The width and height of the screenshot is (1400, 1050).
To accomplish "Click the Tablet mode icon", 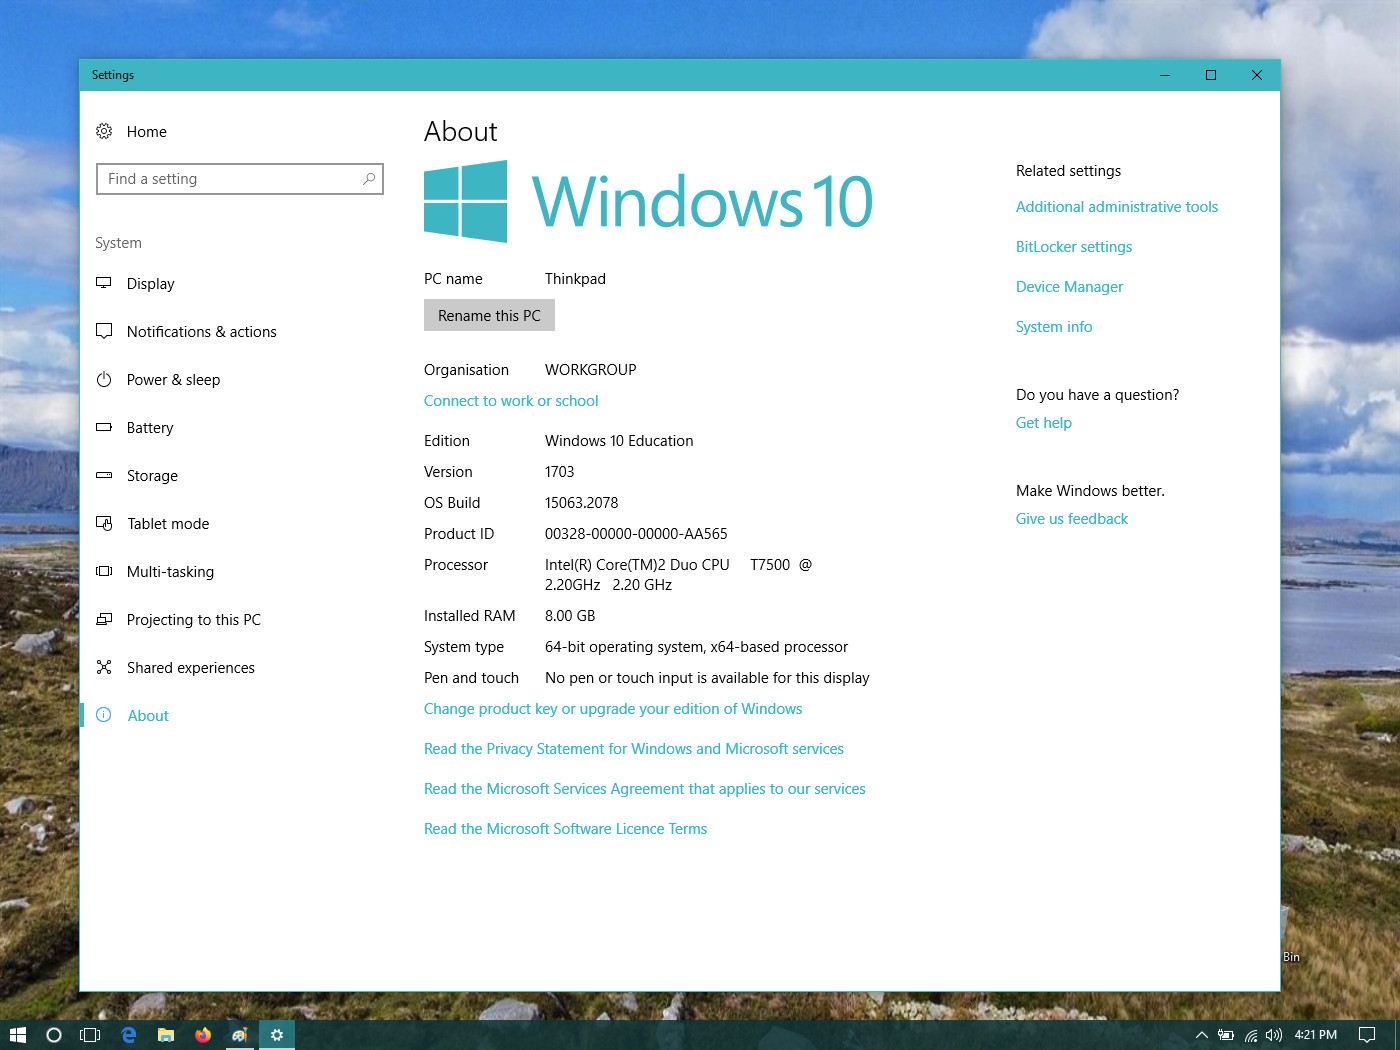I will (104, 523).
